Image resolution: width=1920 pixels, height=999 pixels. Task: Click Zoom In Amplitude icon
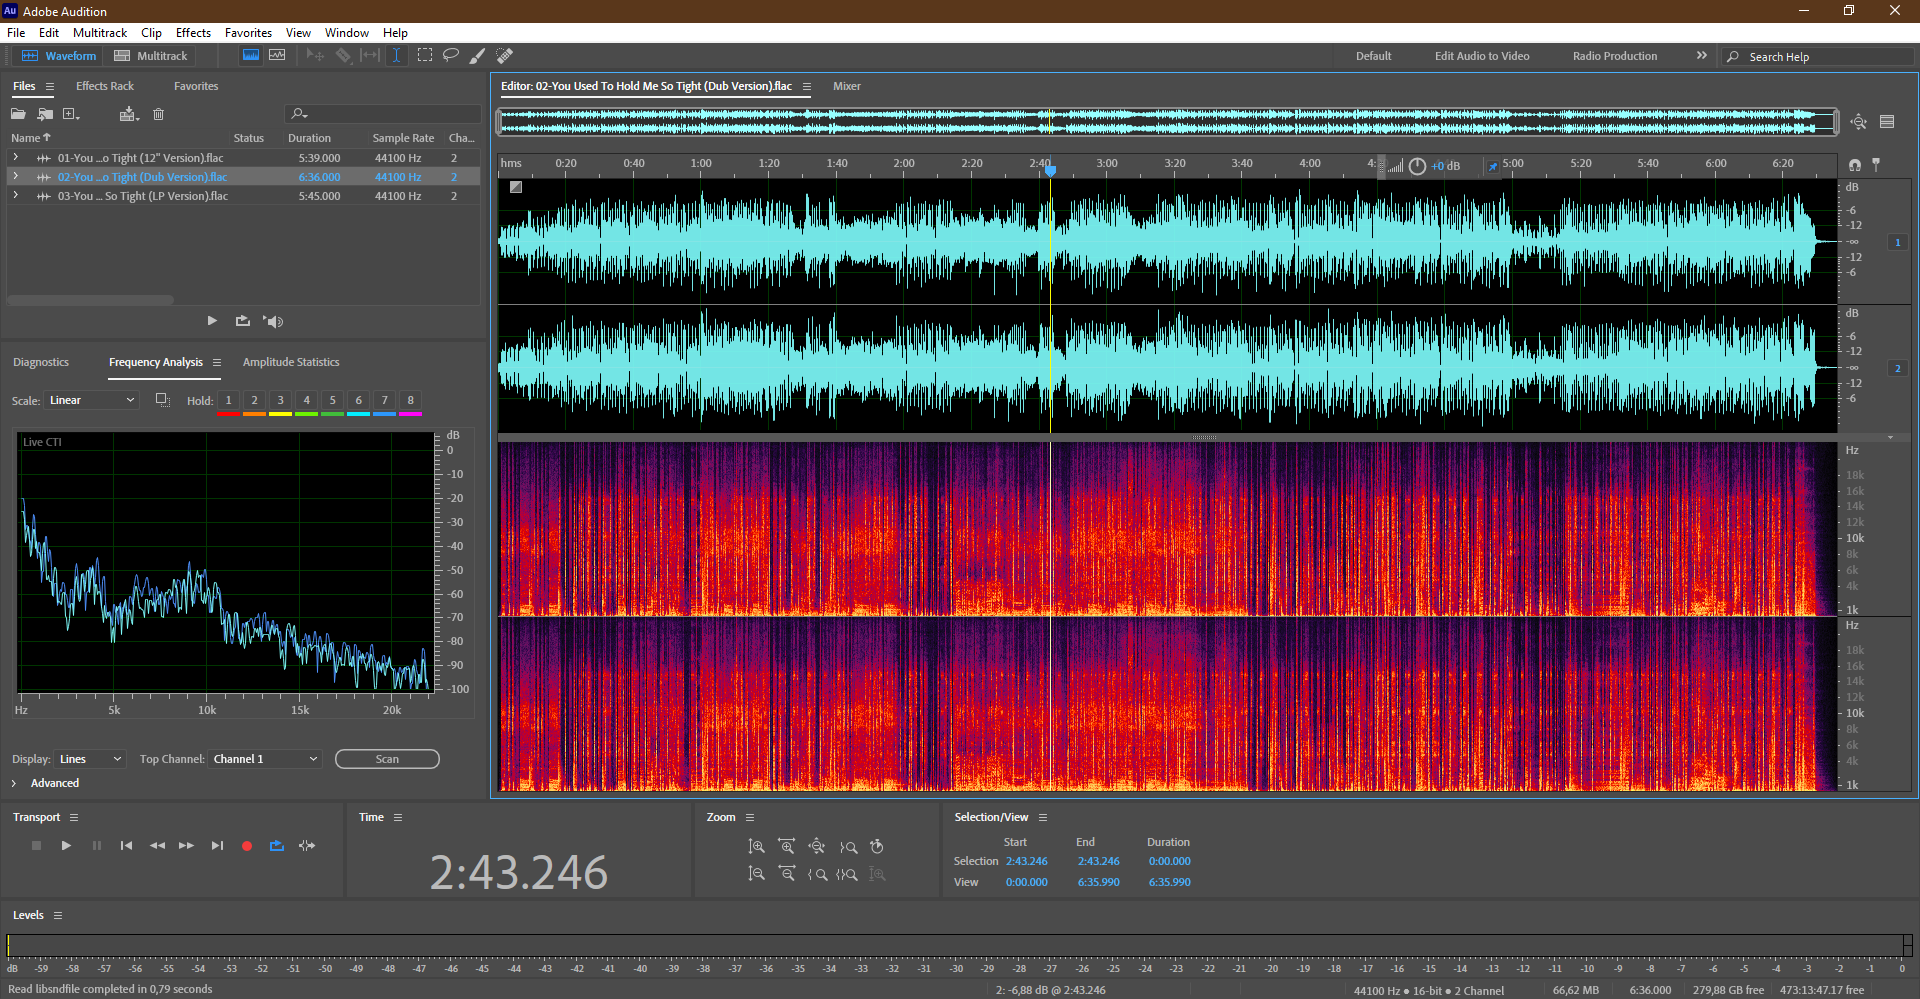(757, 846)
